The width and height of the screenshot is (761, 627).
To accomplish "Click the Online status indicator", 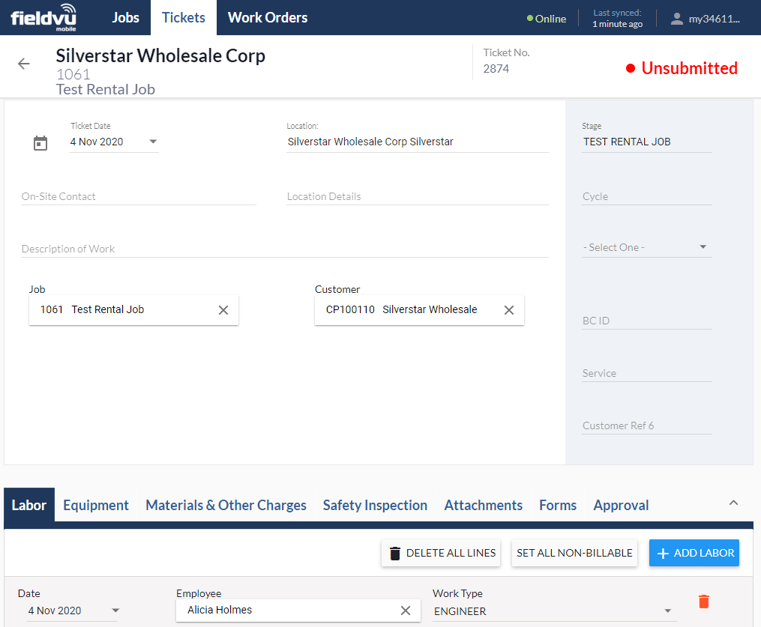I will click(x=546, y=19).
